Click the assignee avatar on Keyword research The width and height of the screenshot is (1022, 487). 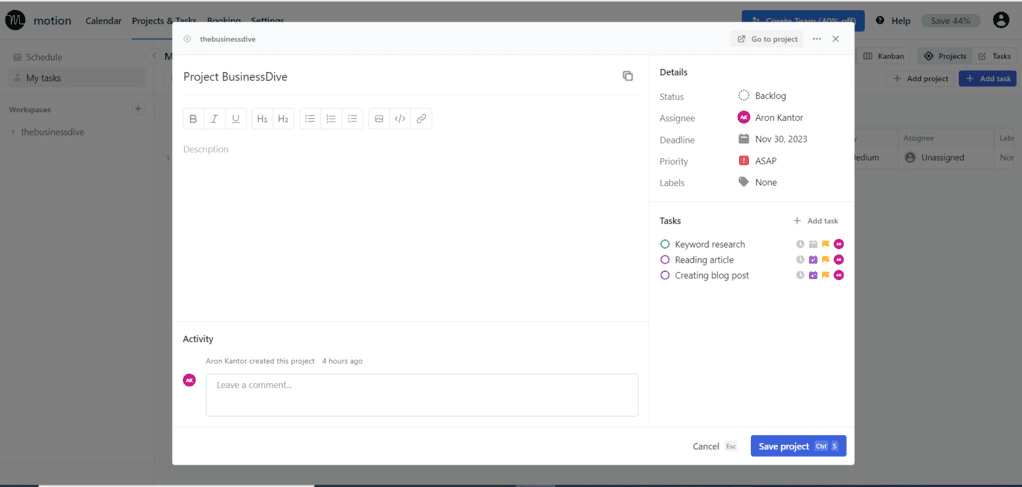tap(839, 244)
